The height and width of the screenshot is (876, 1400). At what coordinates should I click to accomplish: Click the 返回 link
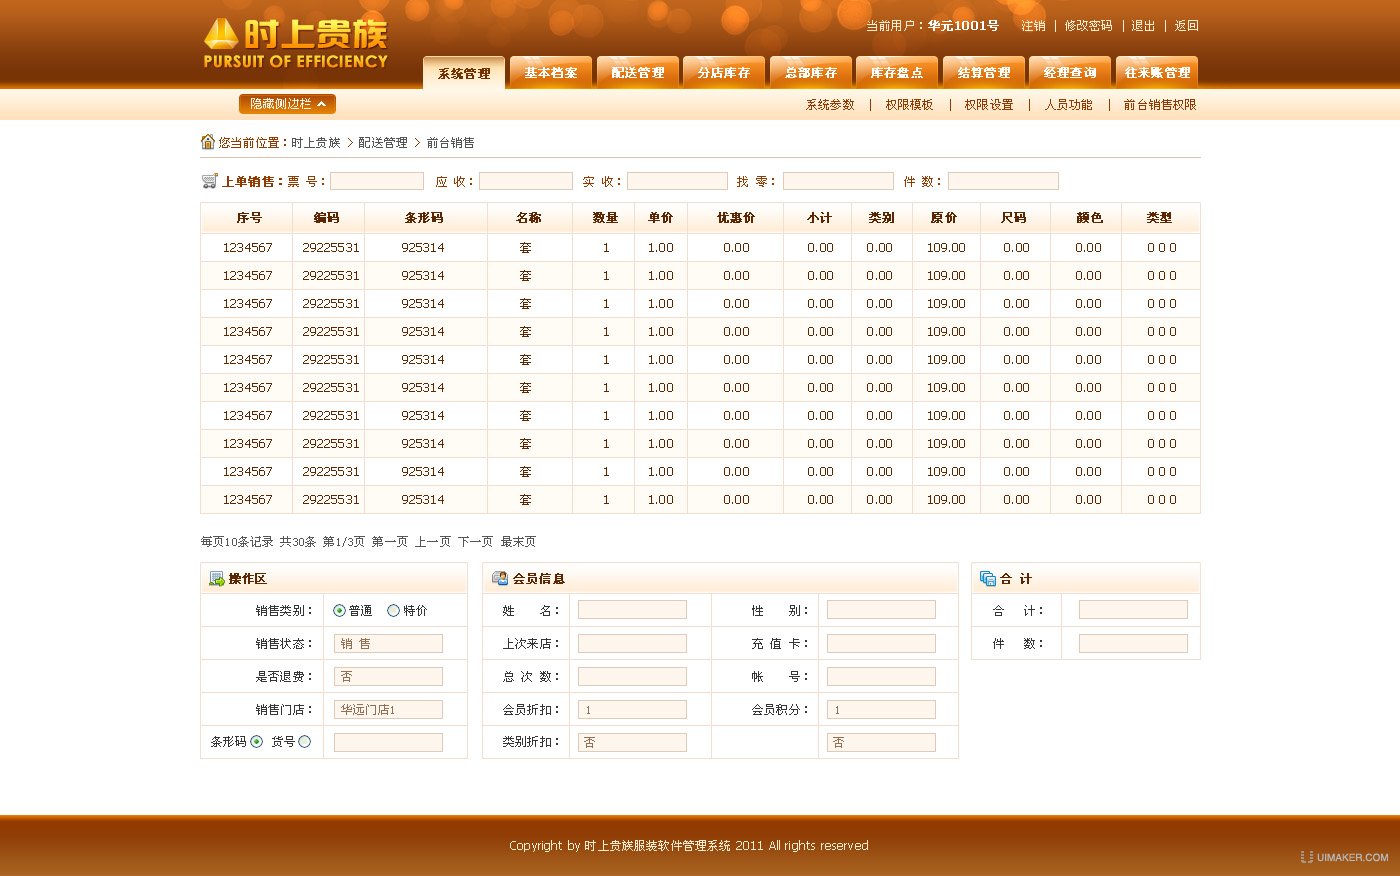tap(1186, 26)
